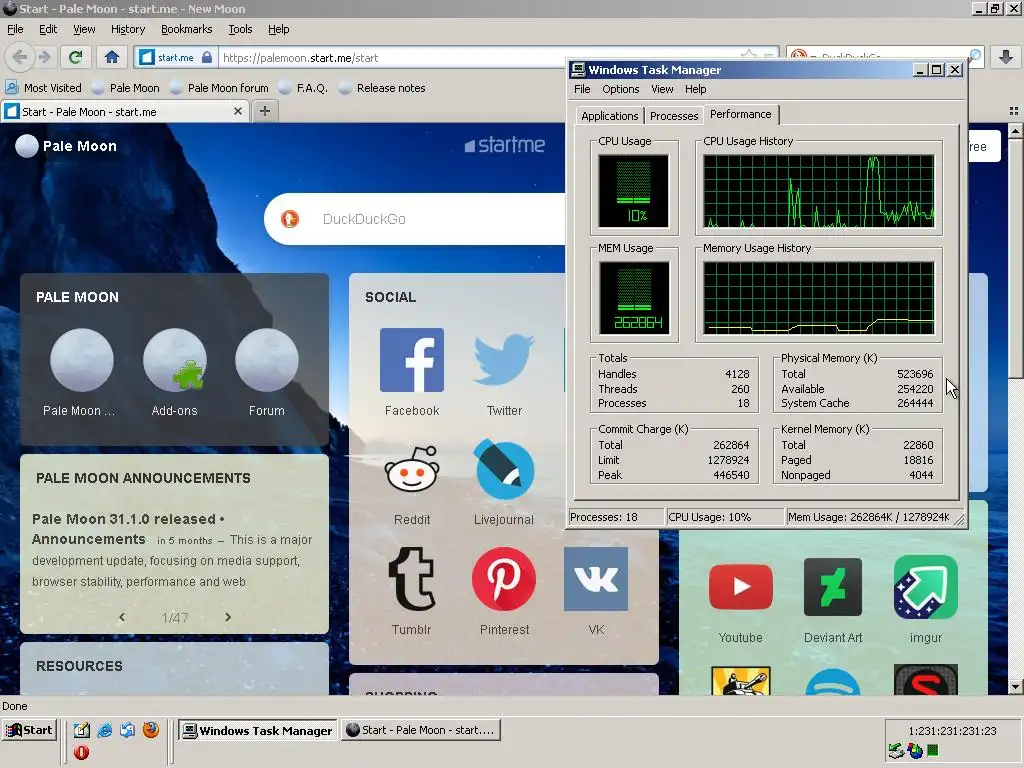The image size is (1024, 768).
Task: Open Task Manager View menu
Action: click(x=662, y=89)
